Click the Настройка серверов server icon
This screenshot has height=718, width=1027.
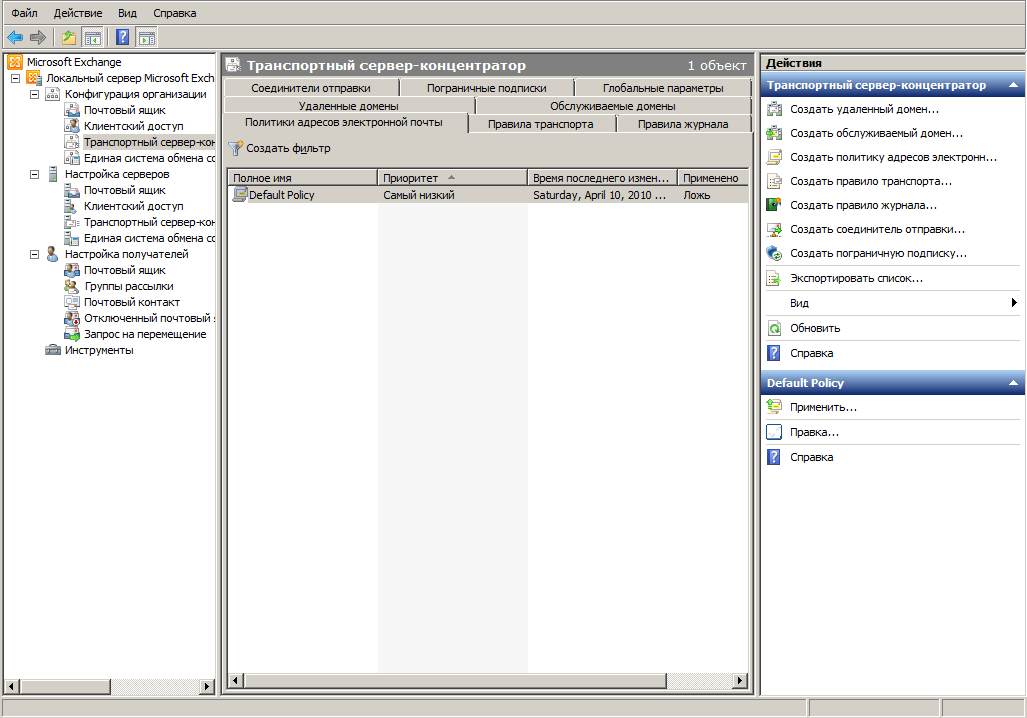pyautogui.click(x=52, y=174)
